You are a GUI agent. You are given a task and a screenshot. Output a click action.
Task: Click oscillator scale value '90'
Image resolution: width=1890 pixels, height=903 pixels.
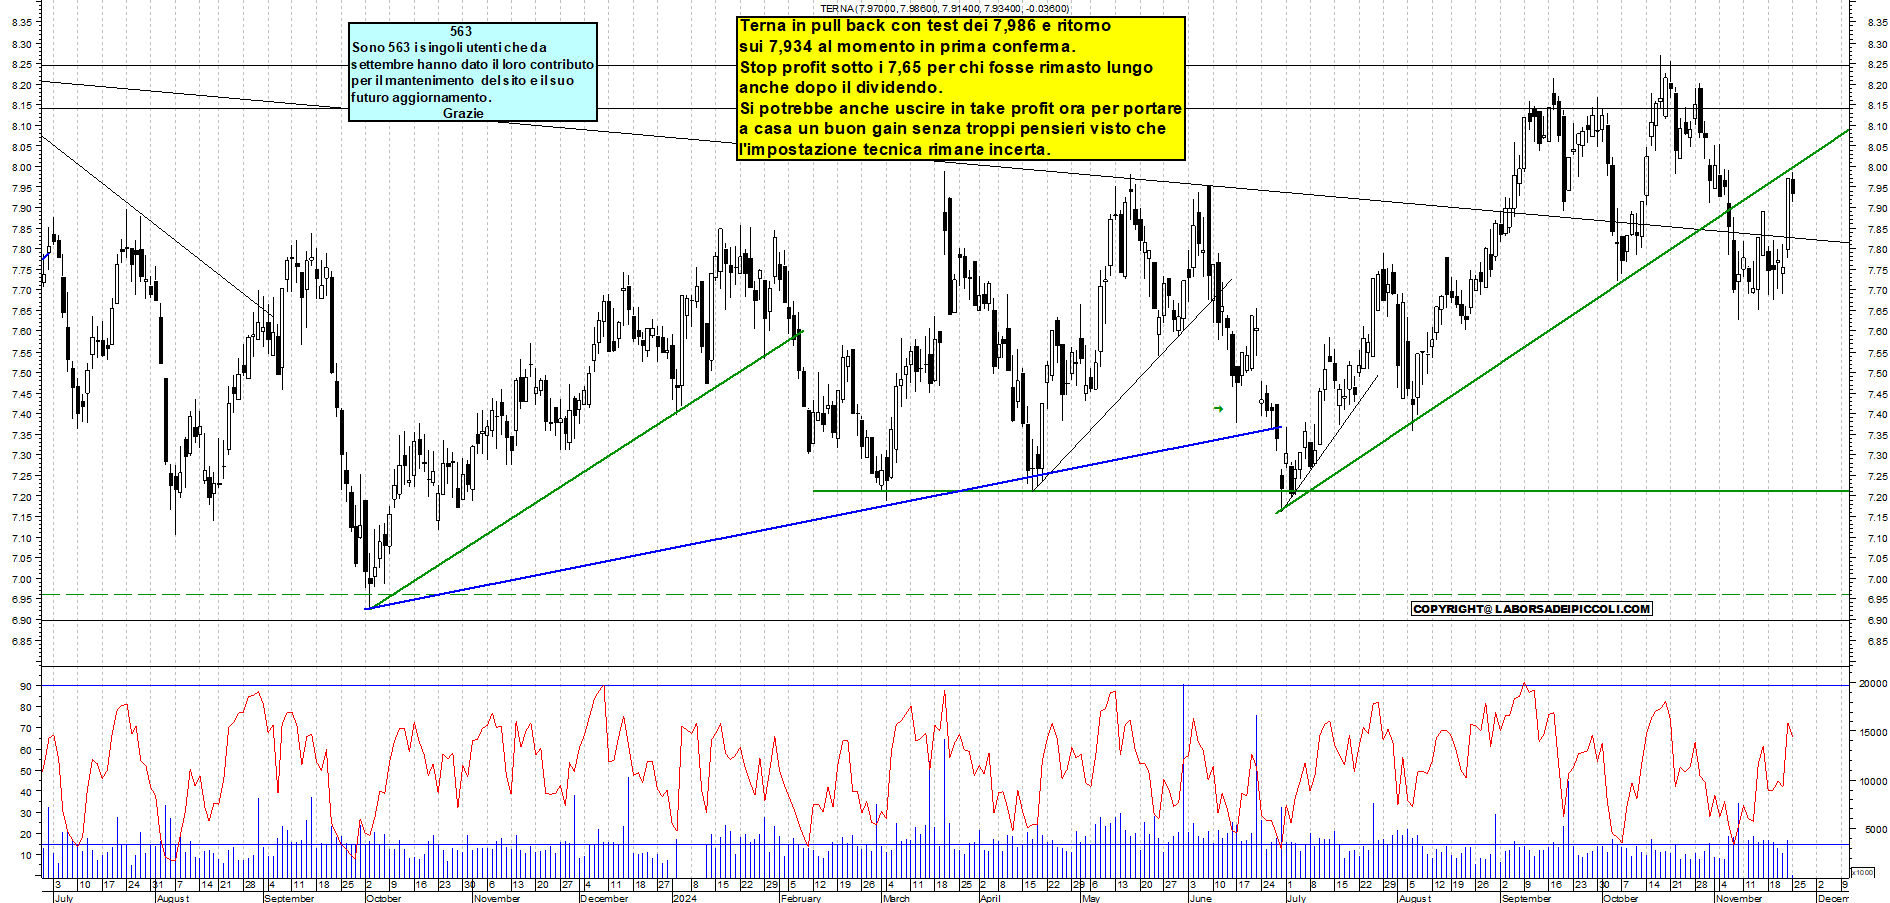[25, 686]
